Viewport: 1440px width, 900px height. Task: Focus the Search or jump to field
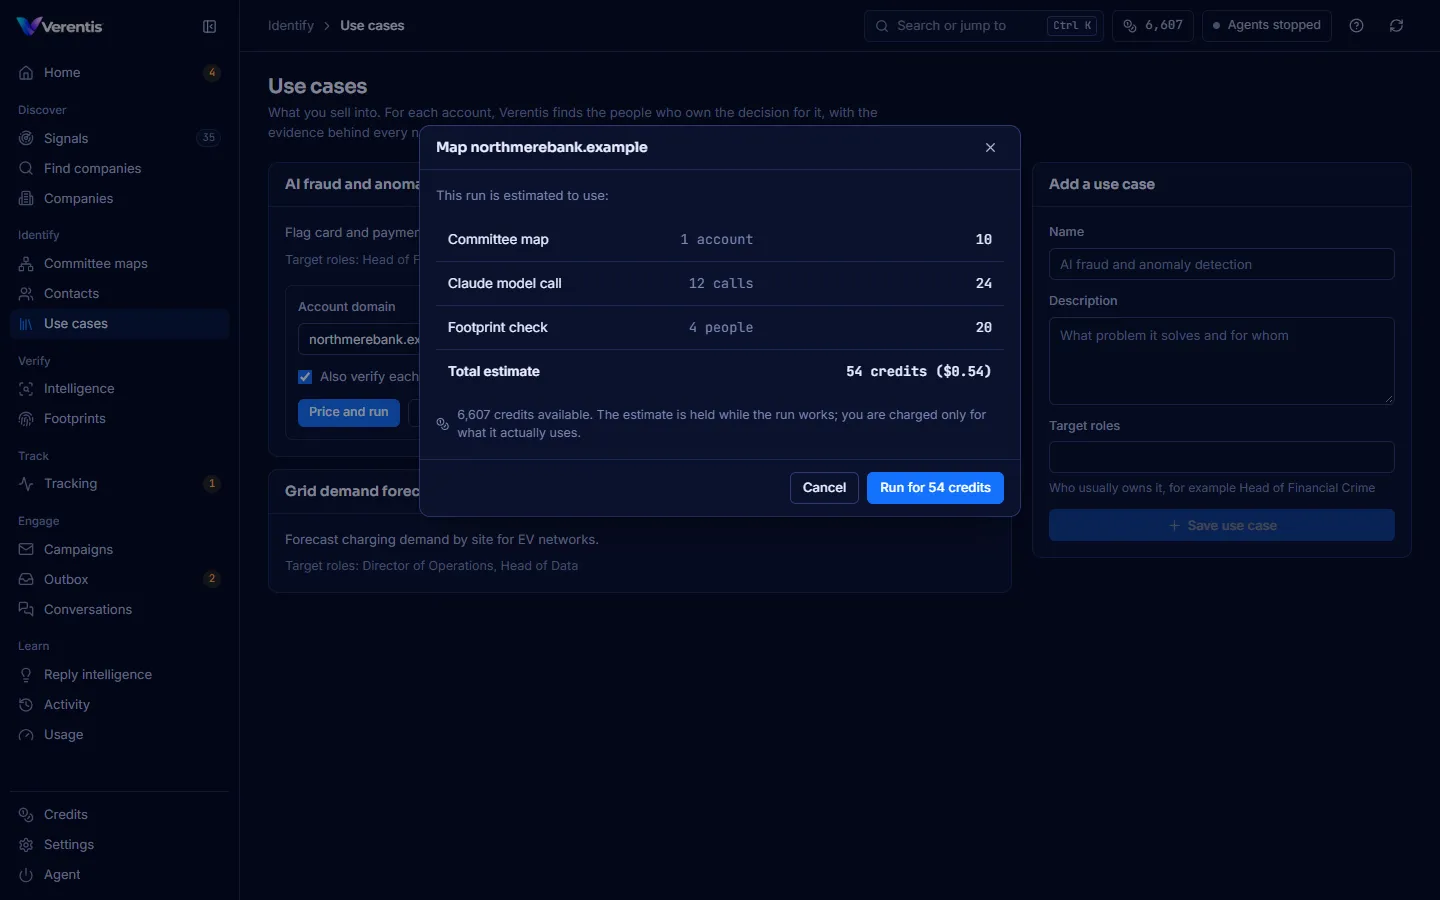coord(984,26)
